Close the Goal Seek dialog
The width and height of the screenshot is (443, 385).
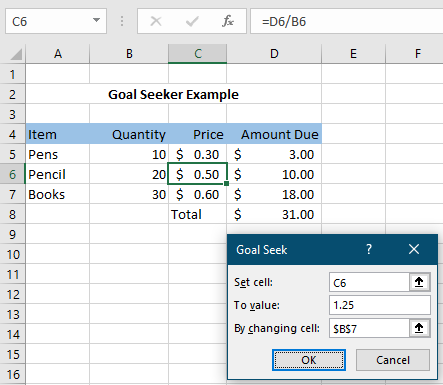click(414, 249)
